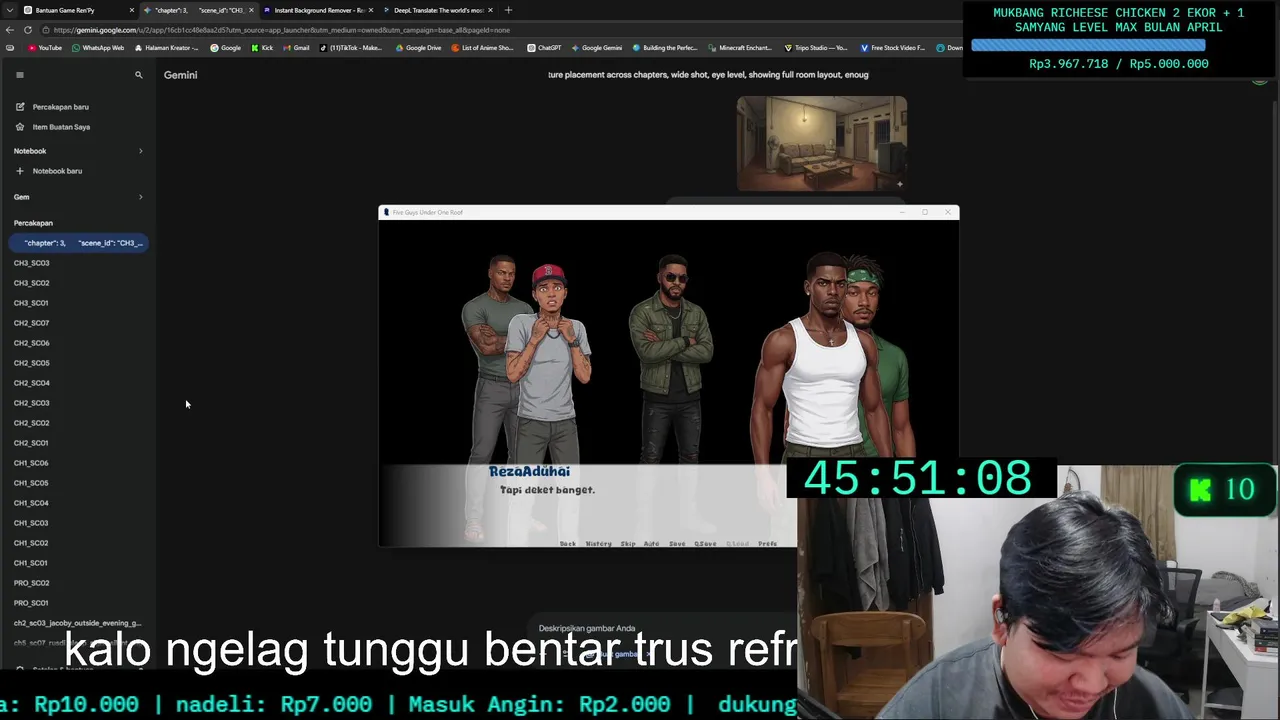Open Tripo Studio bookmark
The width and height of the screenshot is (1280, 720).
click(x=816, y=48)
